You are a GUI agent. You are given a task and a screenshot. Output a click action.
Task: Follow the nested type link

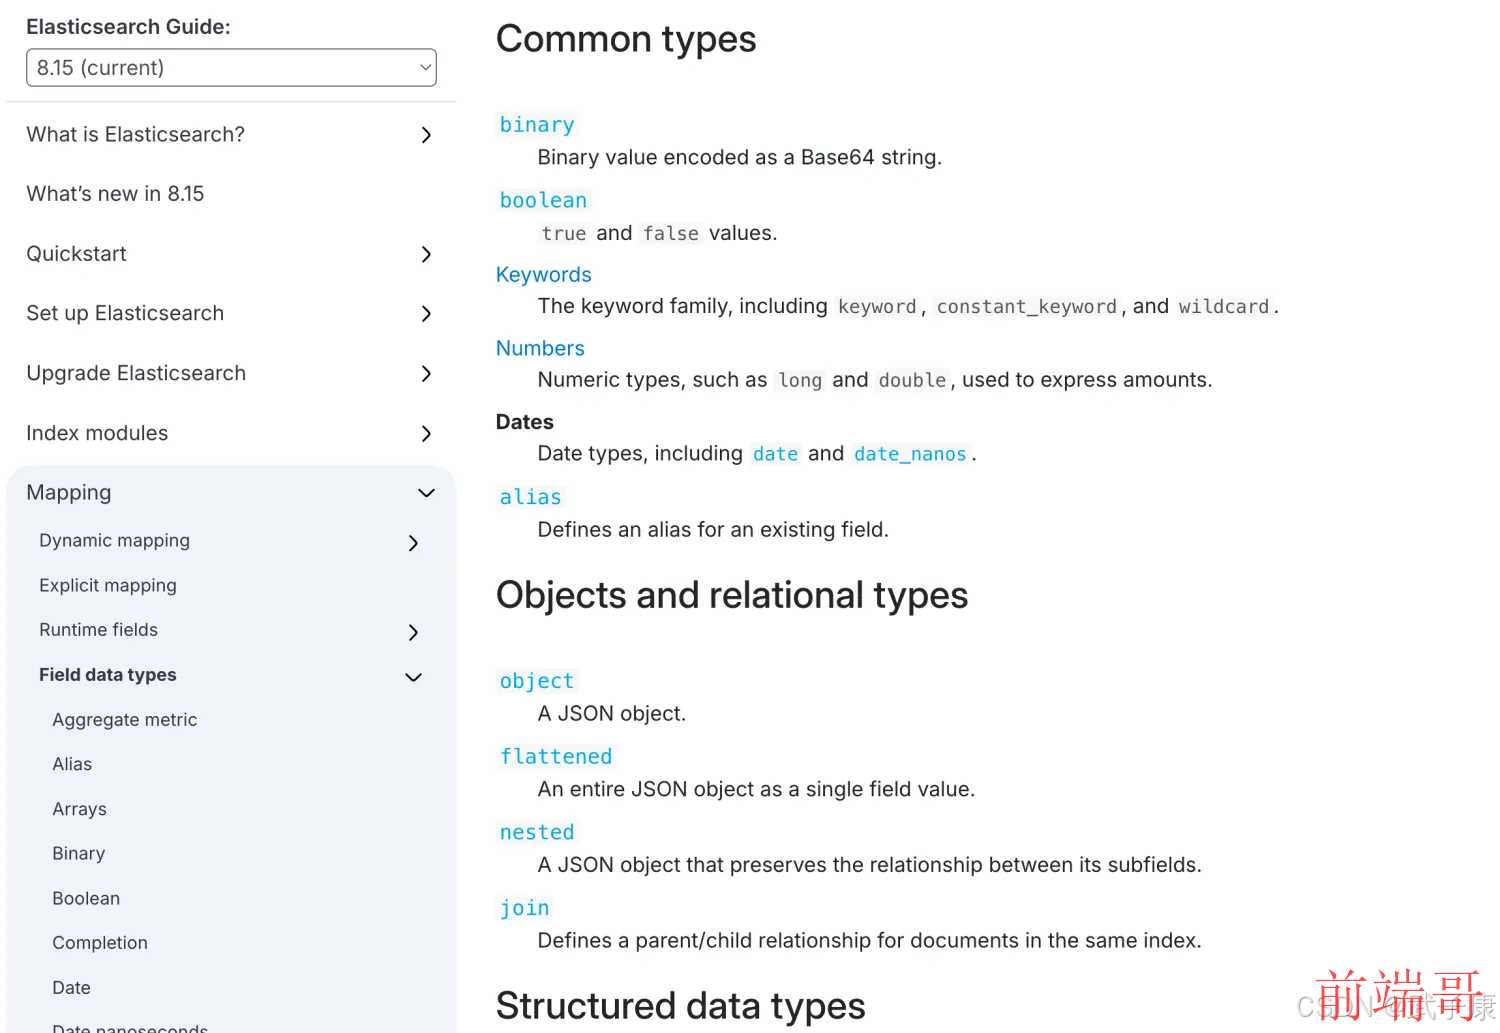tap(537, 832)
